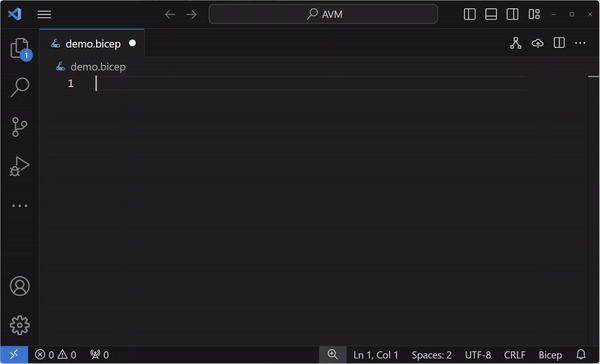Change end of line sequence CRLF
Viewport: 600px width, 364px height.
pyautogui.click(x=515, y=355)
